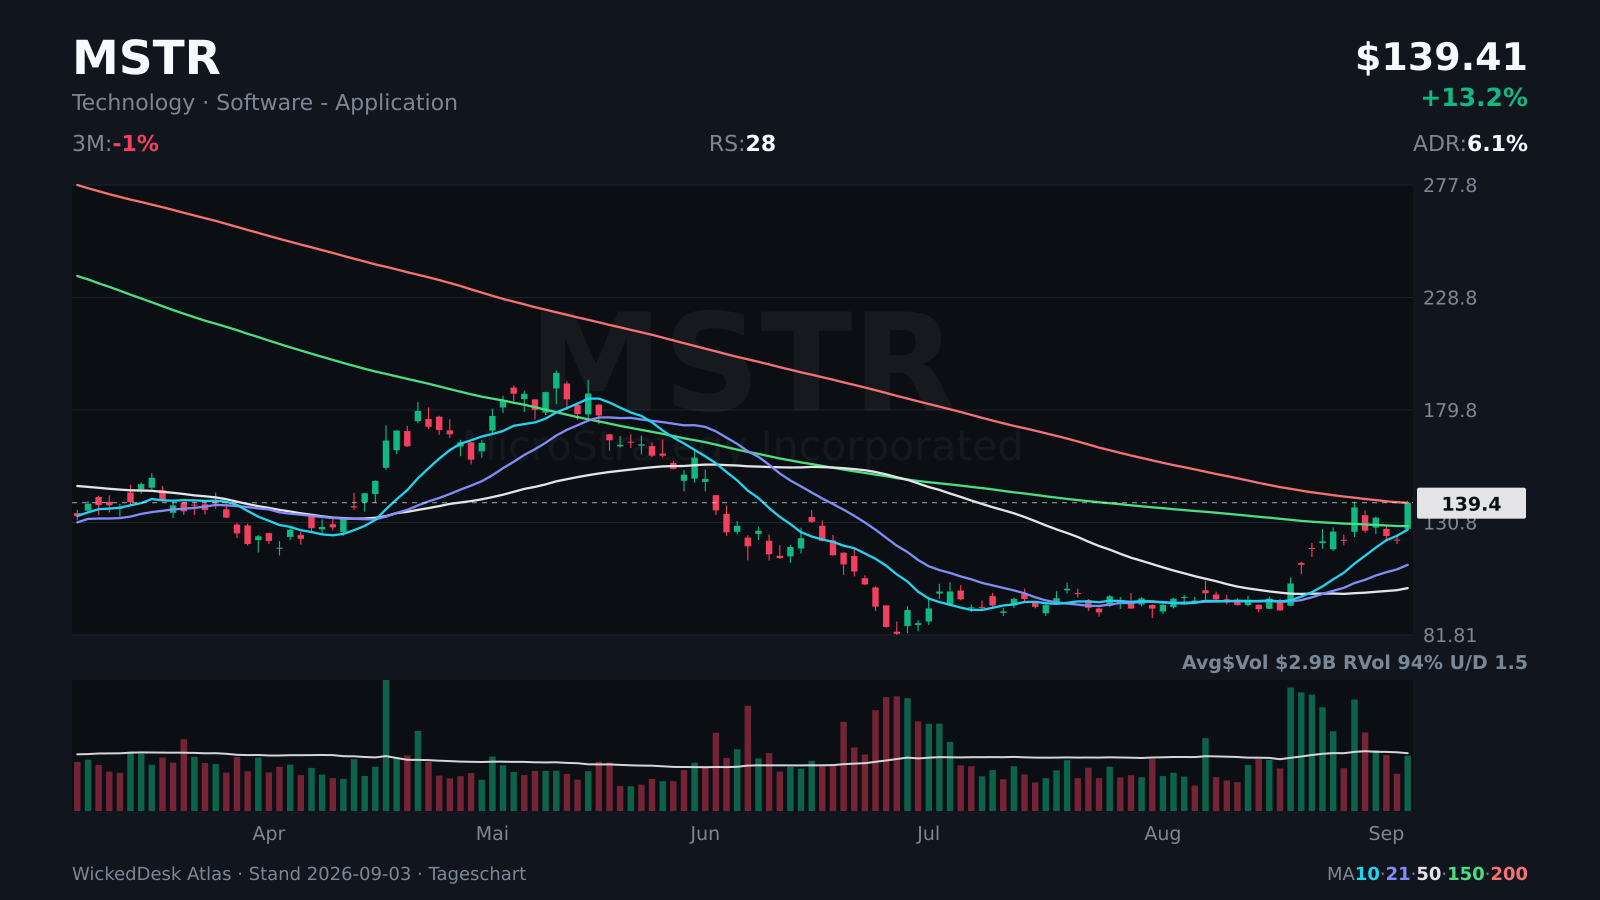Viewport: 1600px width, 900px height.
Task: Click the MA 10 legend entry
Action: (1367, 874)
